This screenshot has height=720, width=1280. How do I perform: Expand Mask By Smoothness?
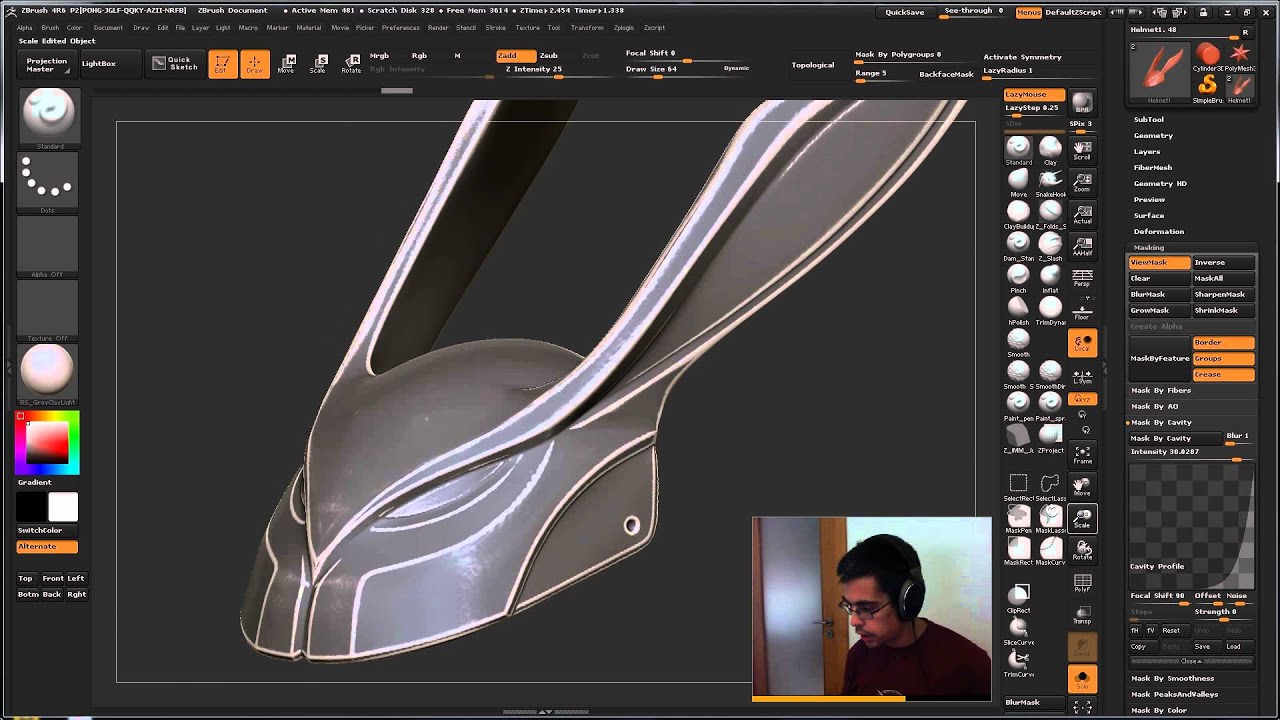tap(1172, 678)
